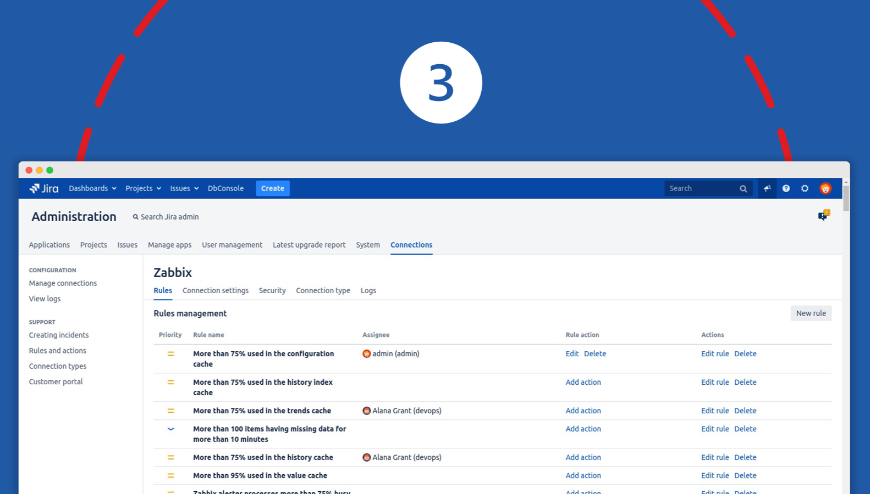Viewport: 870px width, 494px height.
Task: Click Add action for trends cache rule
Action: pos(583,411)
